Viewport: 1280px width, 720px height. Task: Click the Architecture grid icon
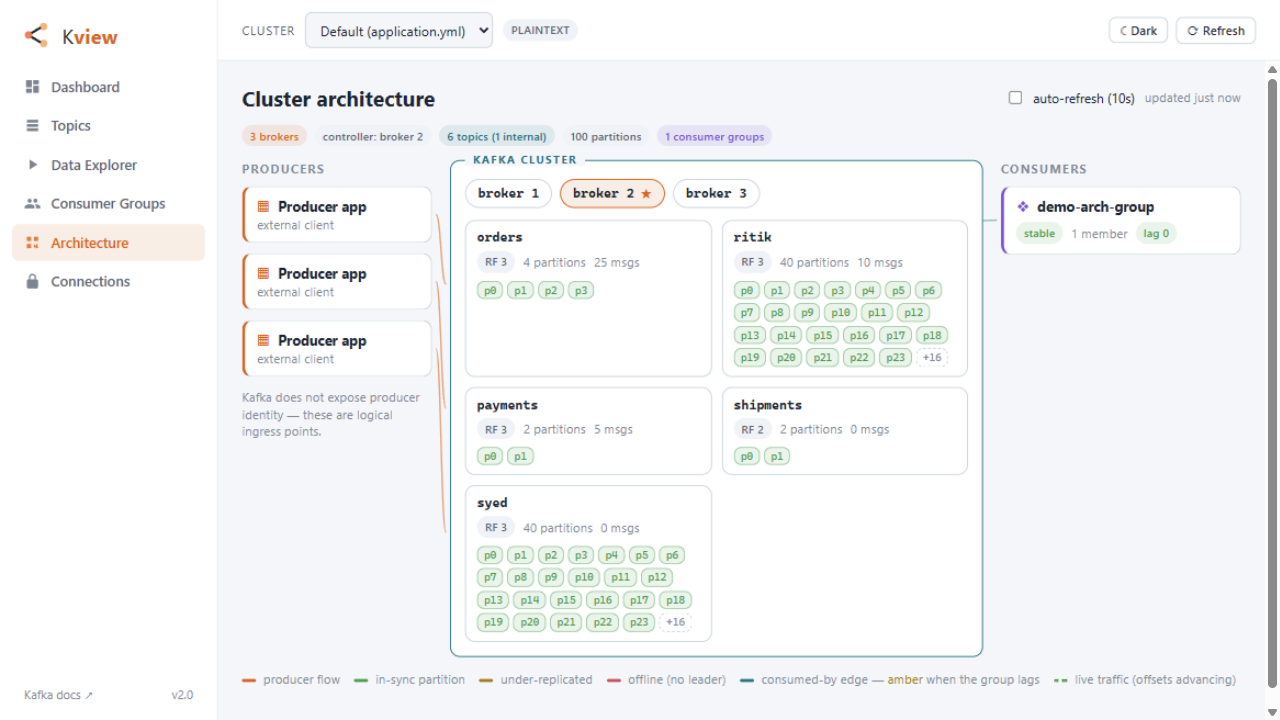point(32,243)
